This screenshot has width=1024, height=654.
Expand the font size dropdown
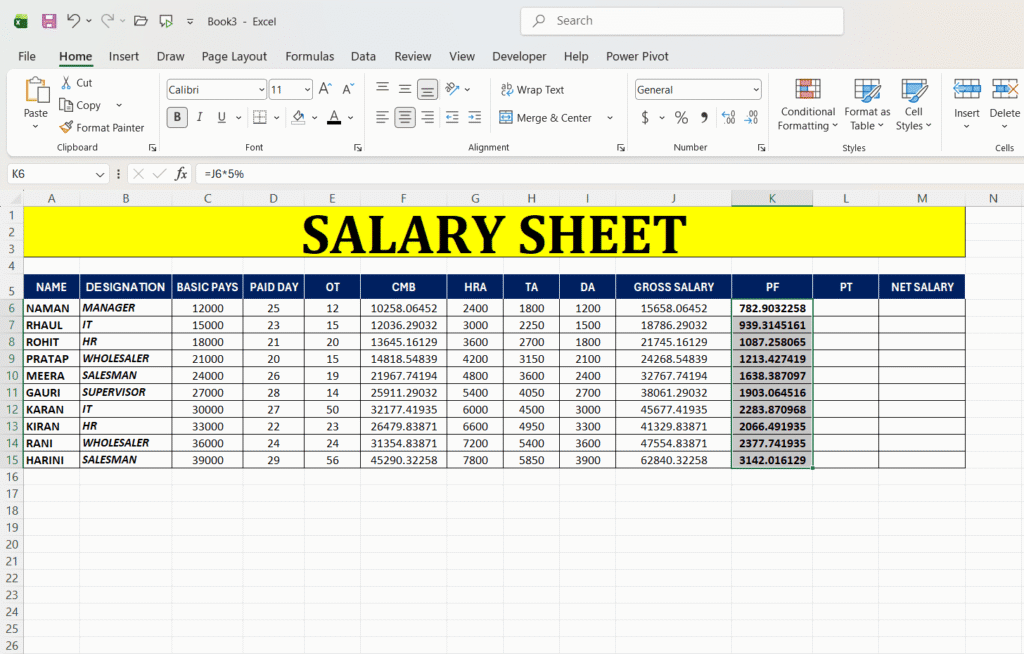coord(307,90)
